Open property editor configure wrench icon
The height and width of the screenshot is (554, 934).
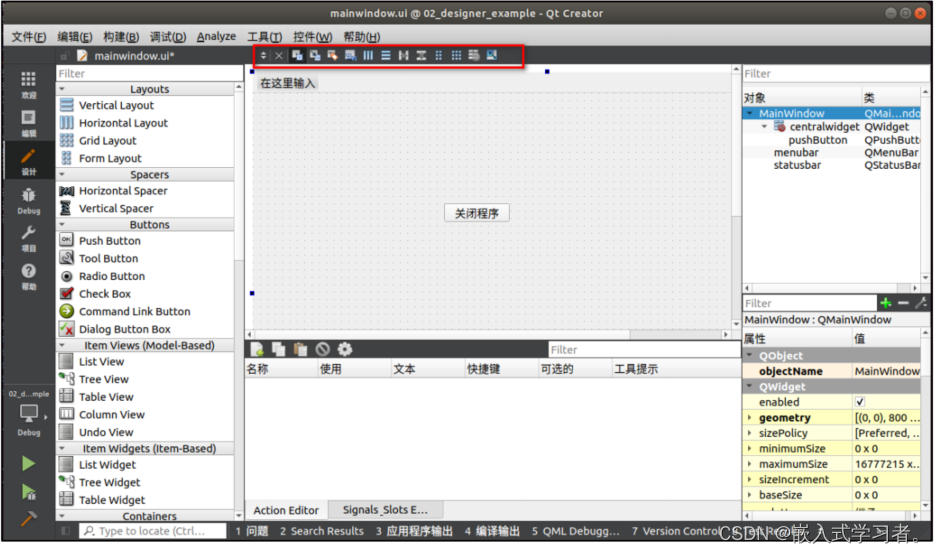click(921, 303)
